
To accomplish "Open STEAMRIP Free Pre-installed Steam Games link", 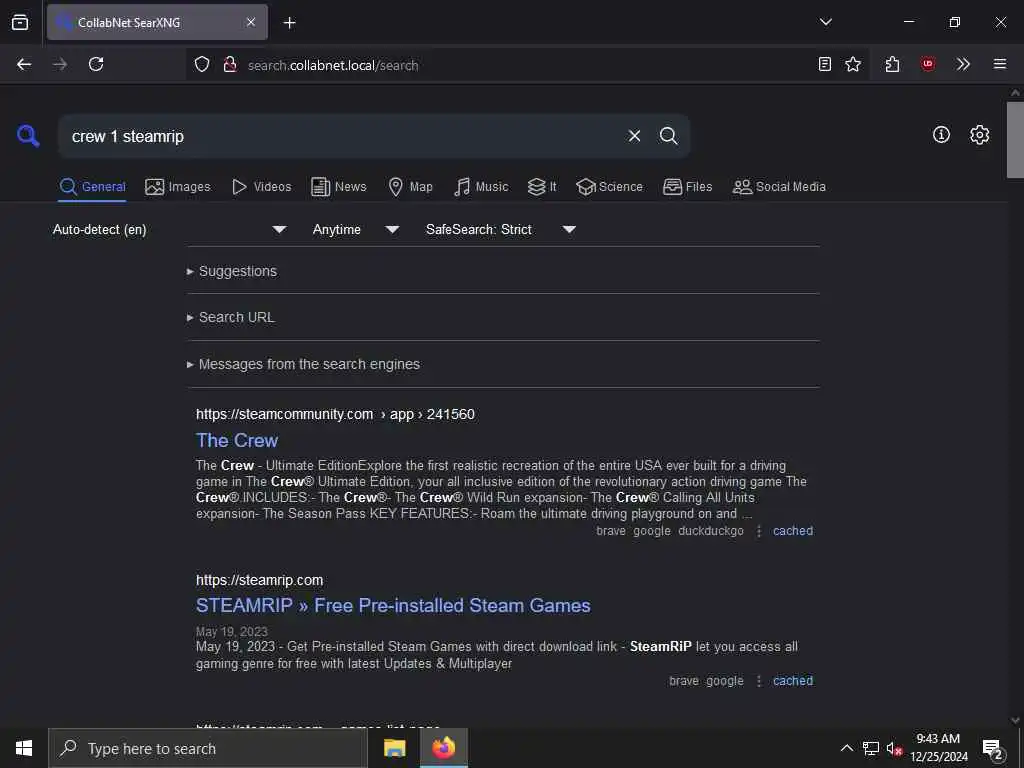I will 393,605.
